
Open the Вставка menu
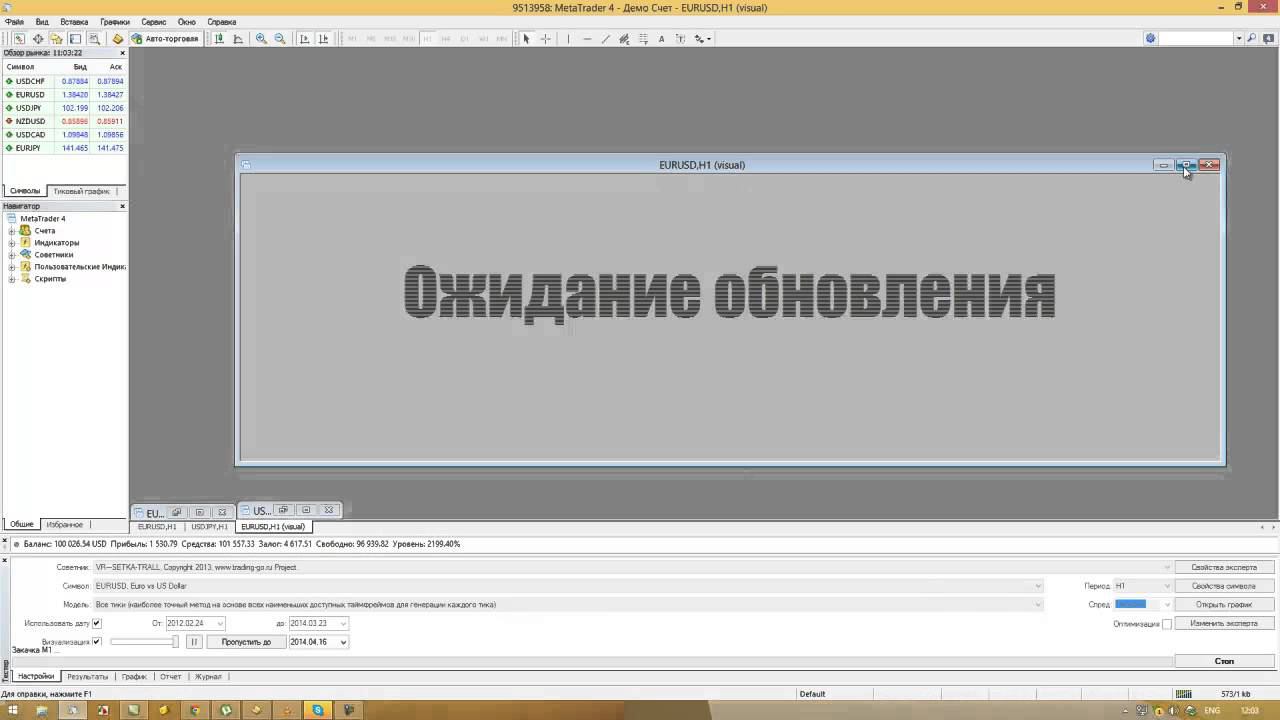(x=74, y=22)
